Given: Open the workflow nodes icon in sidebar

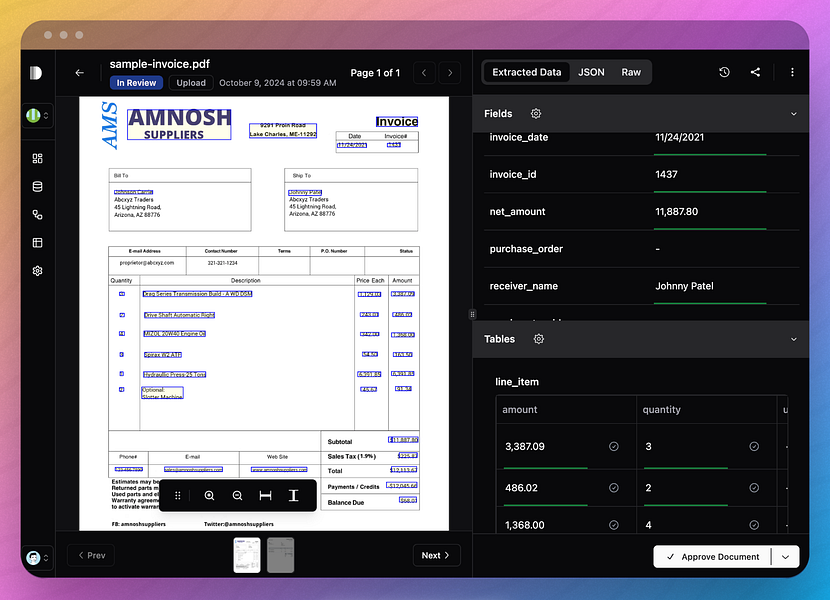Looking at the screenshot, I should [37, 214].
